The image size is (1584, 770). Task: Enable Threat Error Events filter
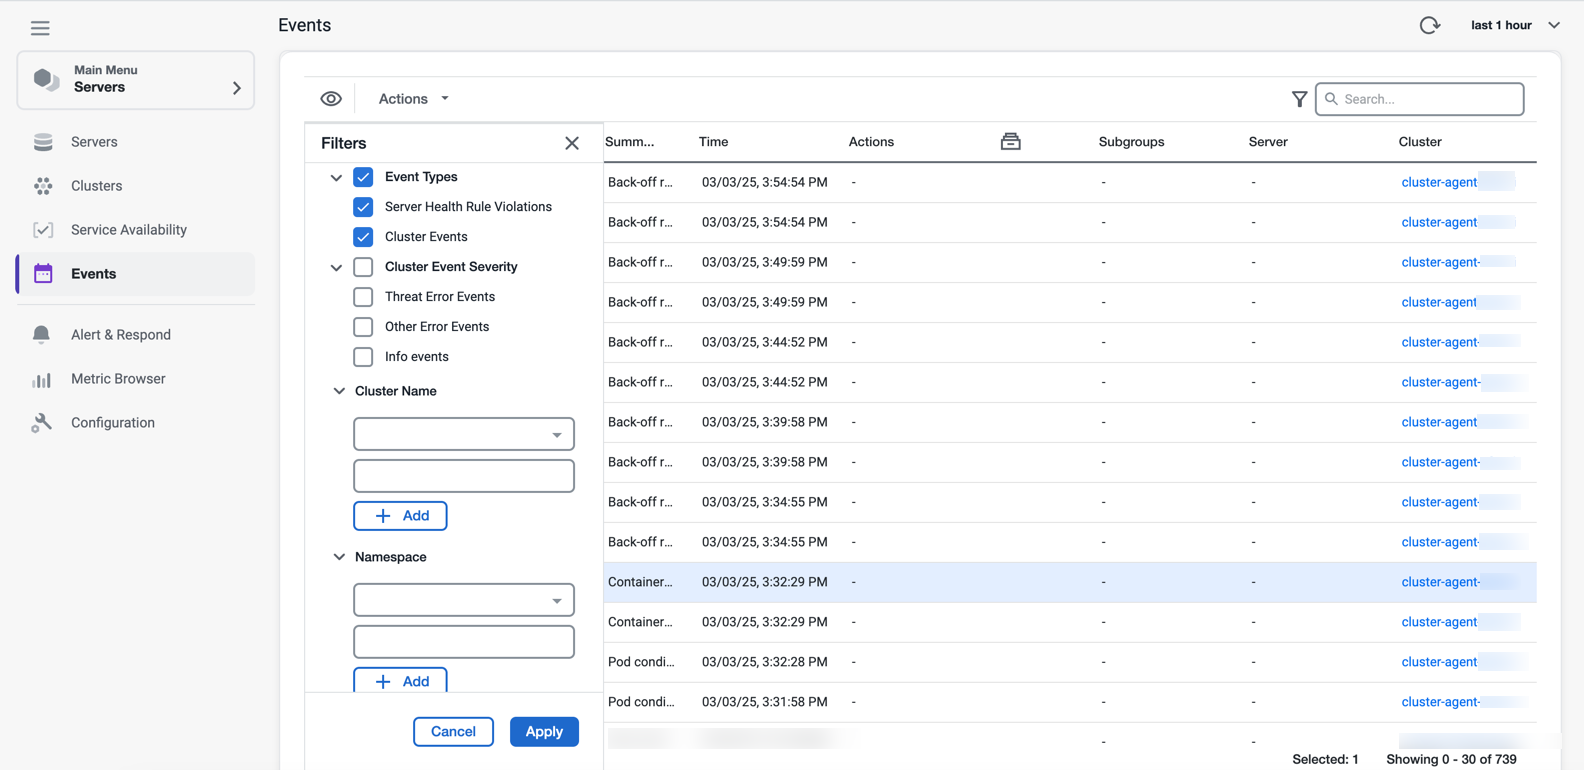363,297
